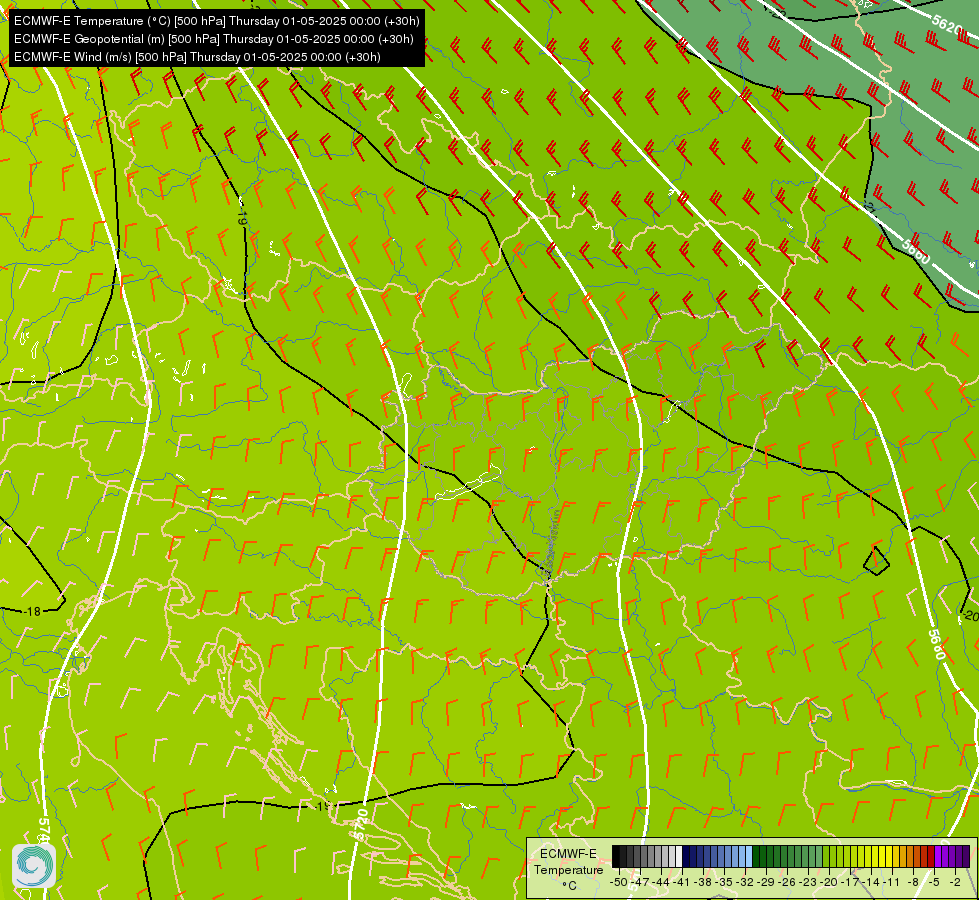Pick the black swatch above -50 in legend

[x=616, y=856]
